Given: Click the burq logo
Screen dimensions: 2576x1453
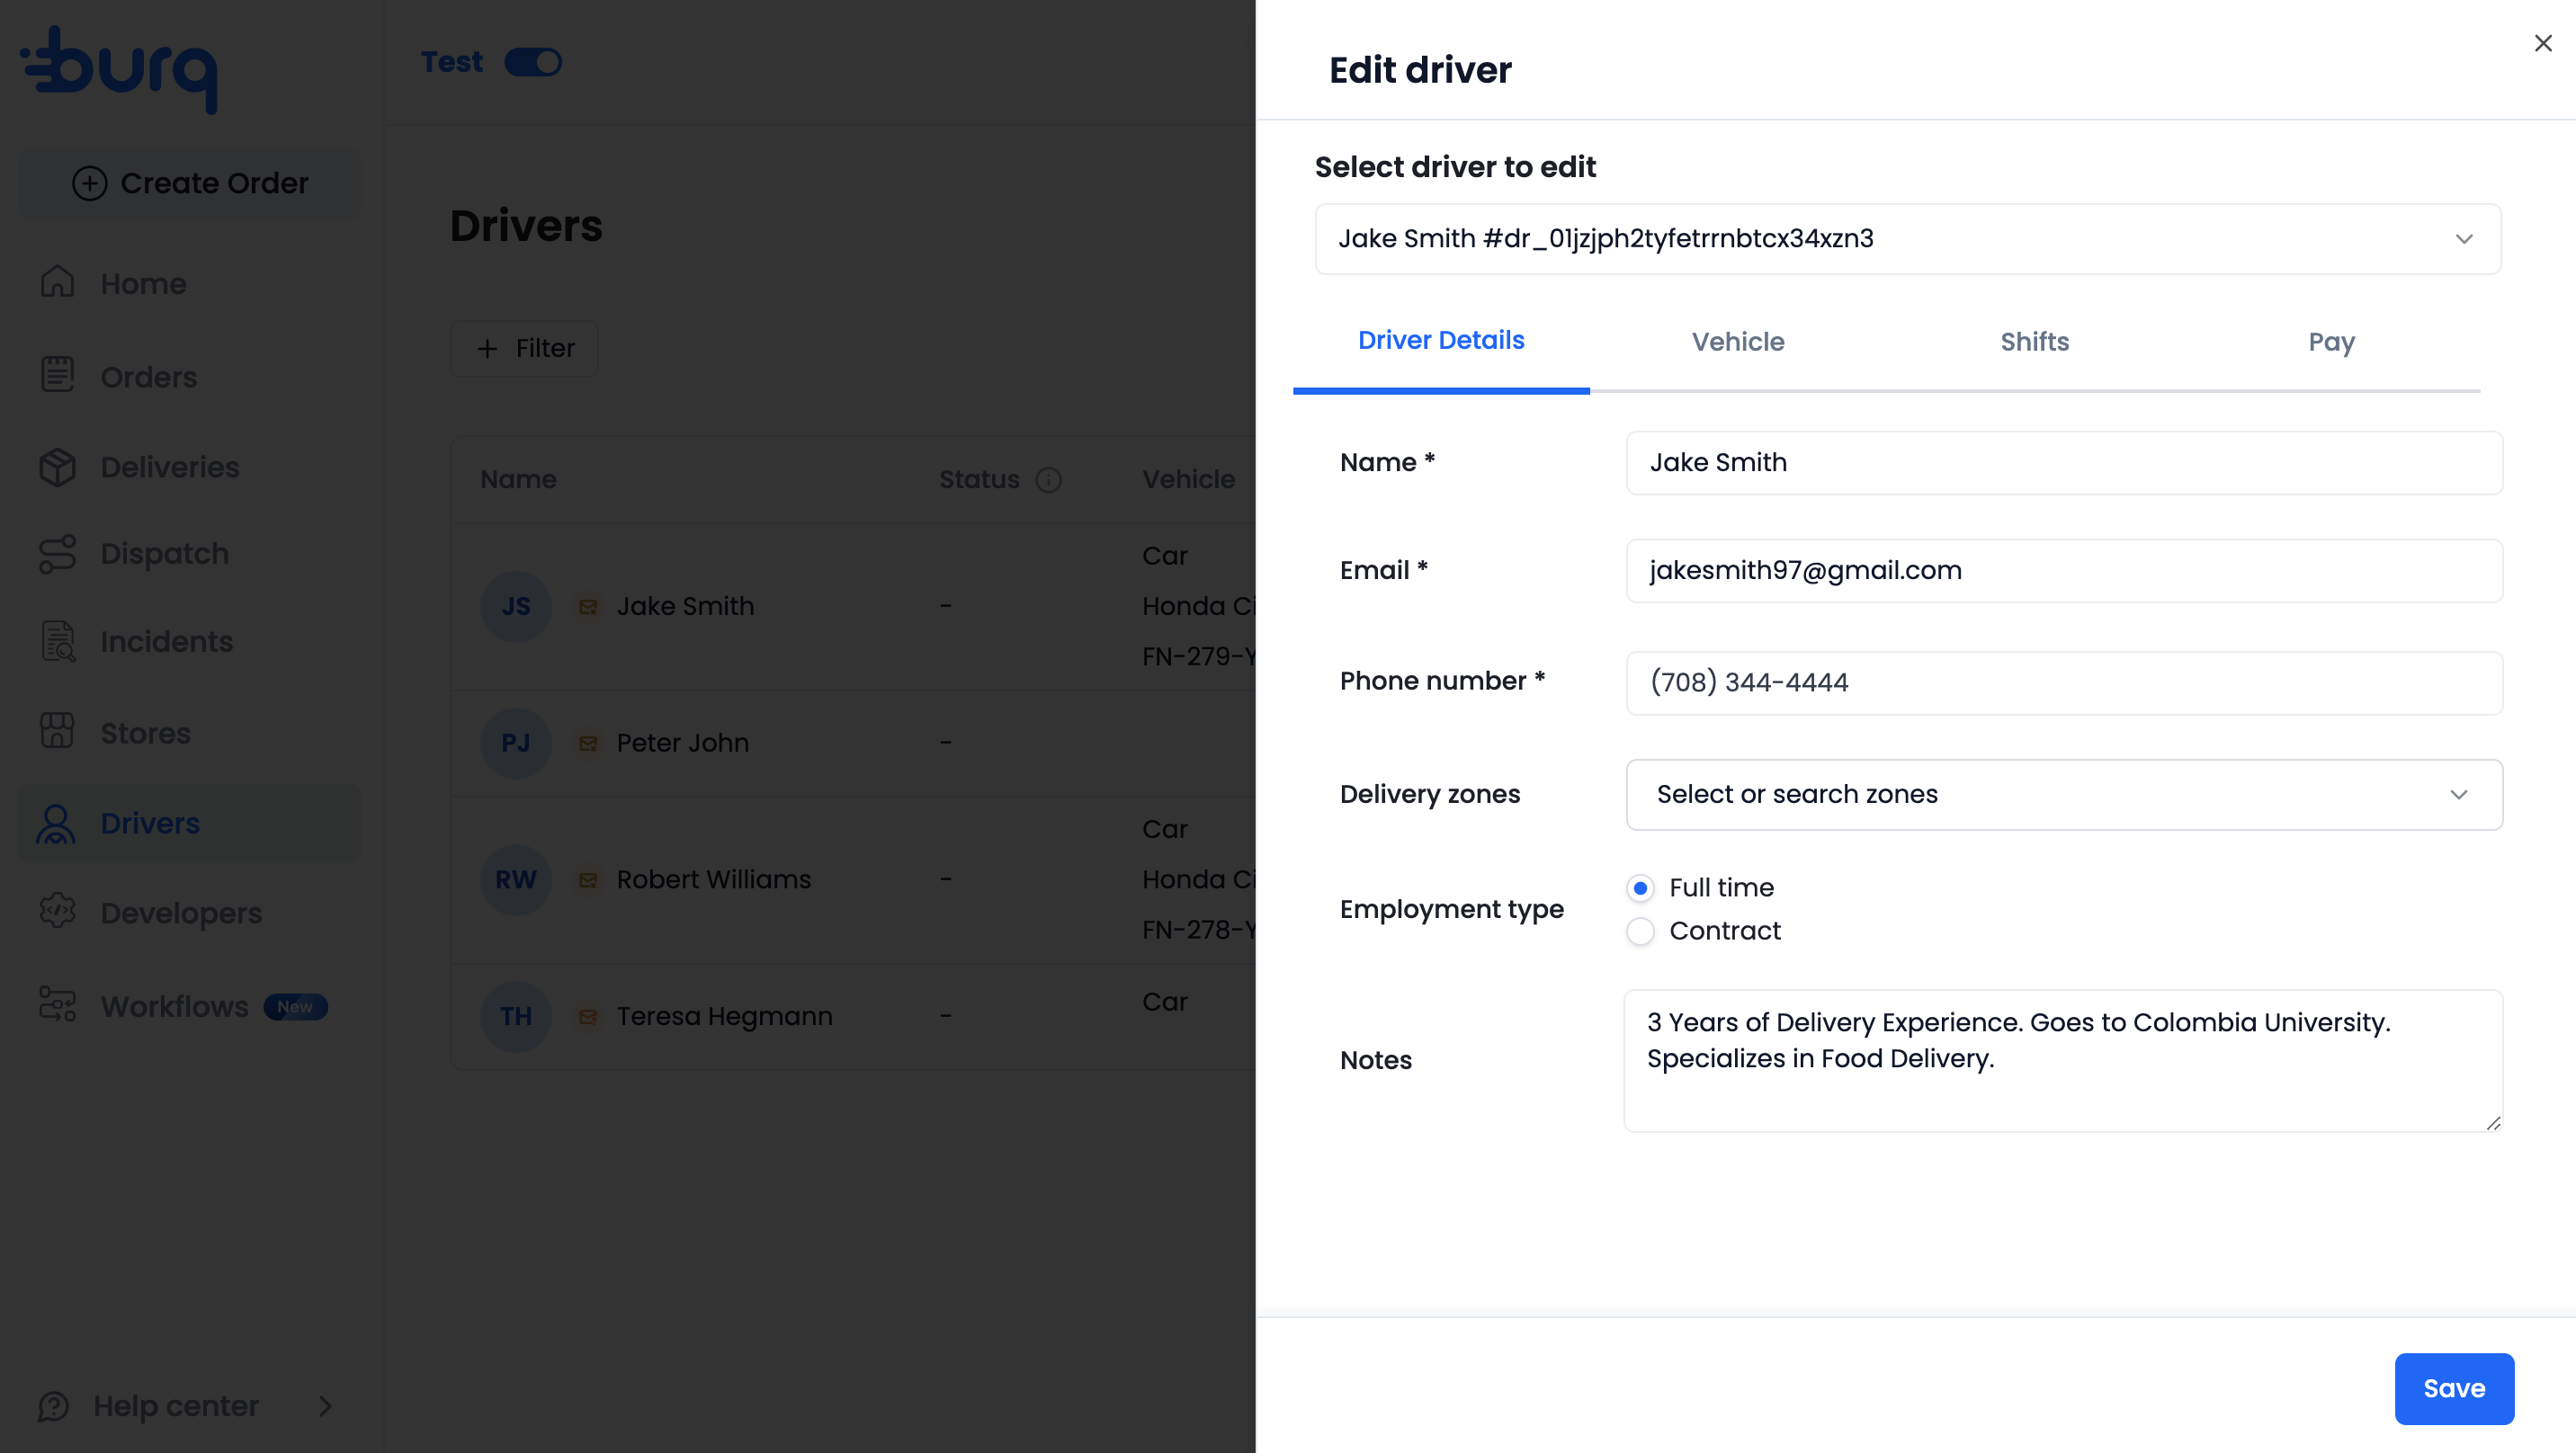Looking at the screenshot, I should pos(119,68).
